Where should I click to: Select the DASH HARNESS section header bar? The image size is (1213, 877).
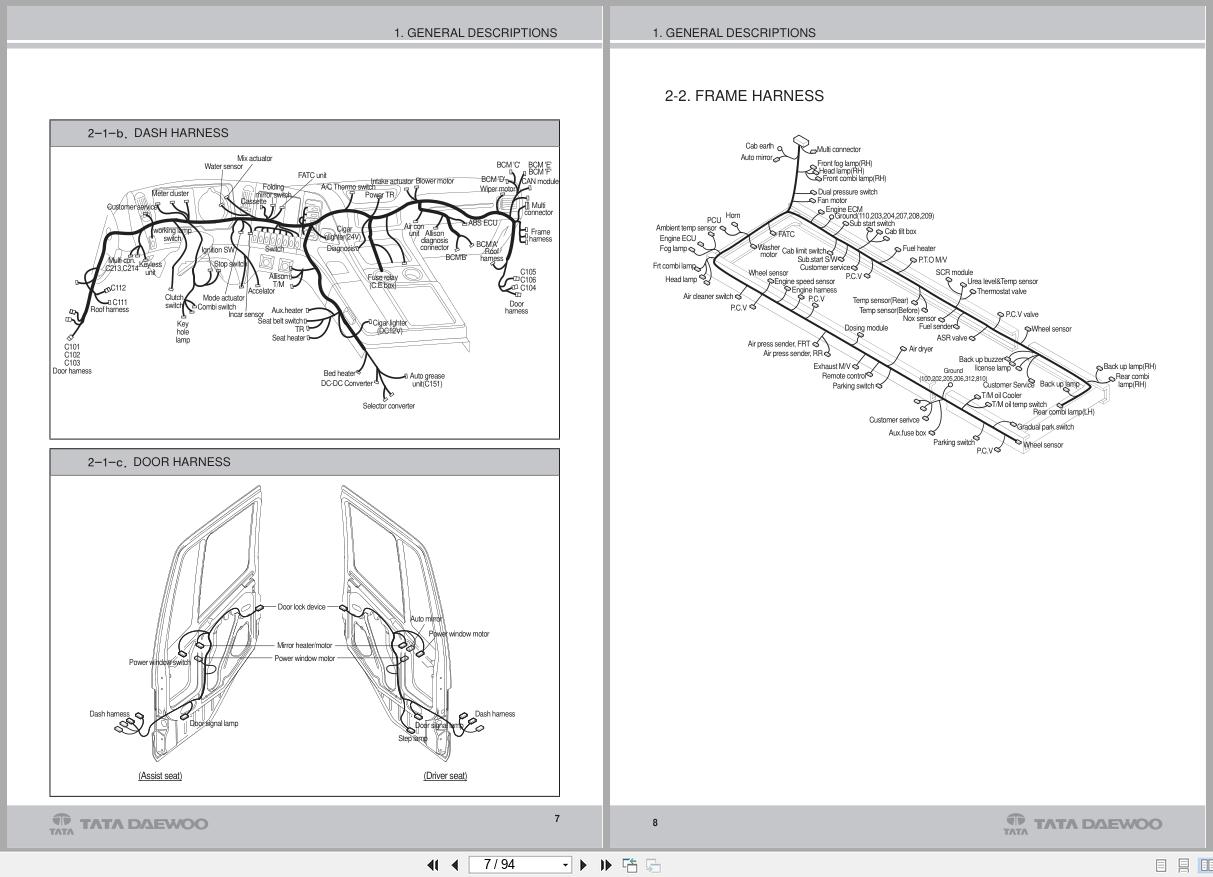click(x=304, y=132)
